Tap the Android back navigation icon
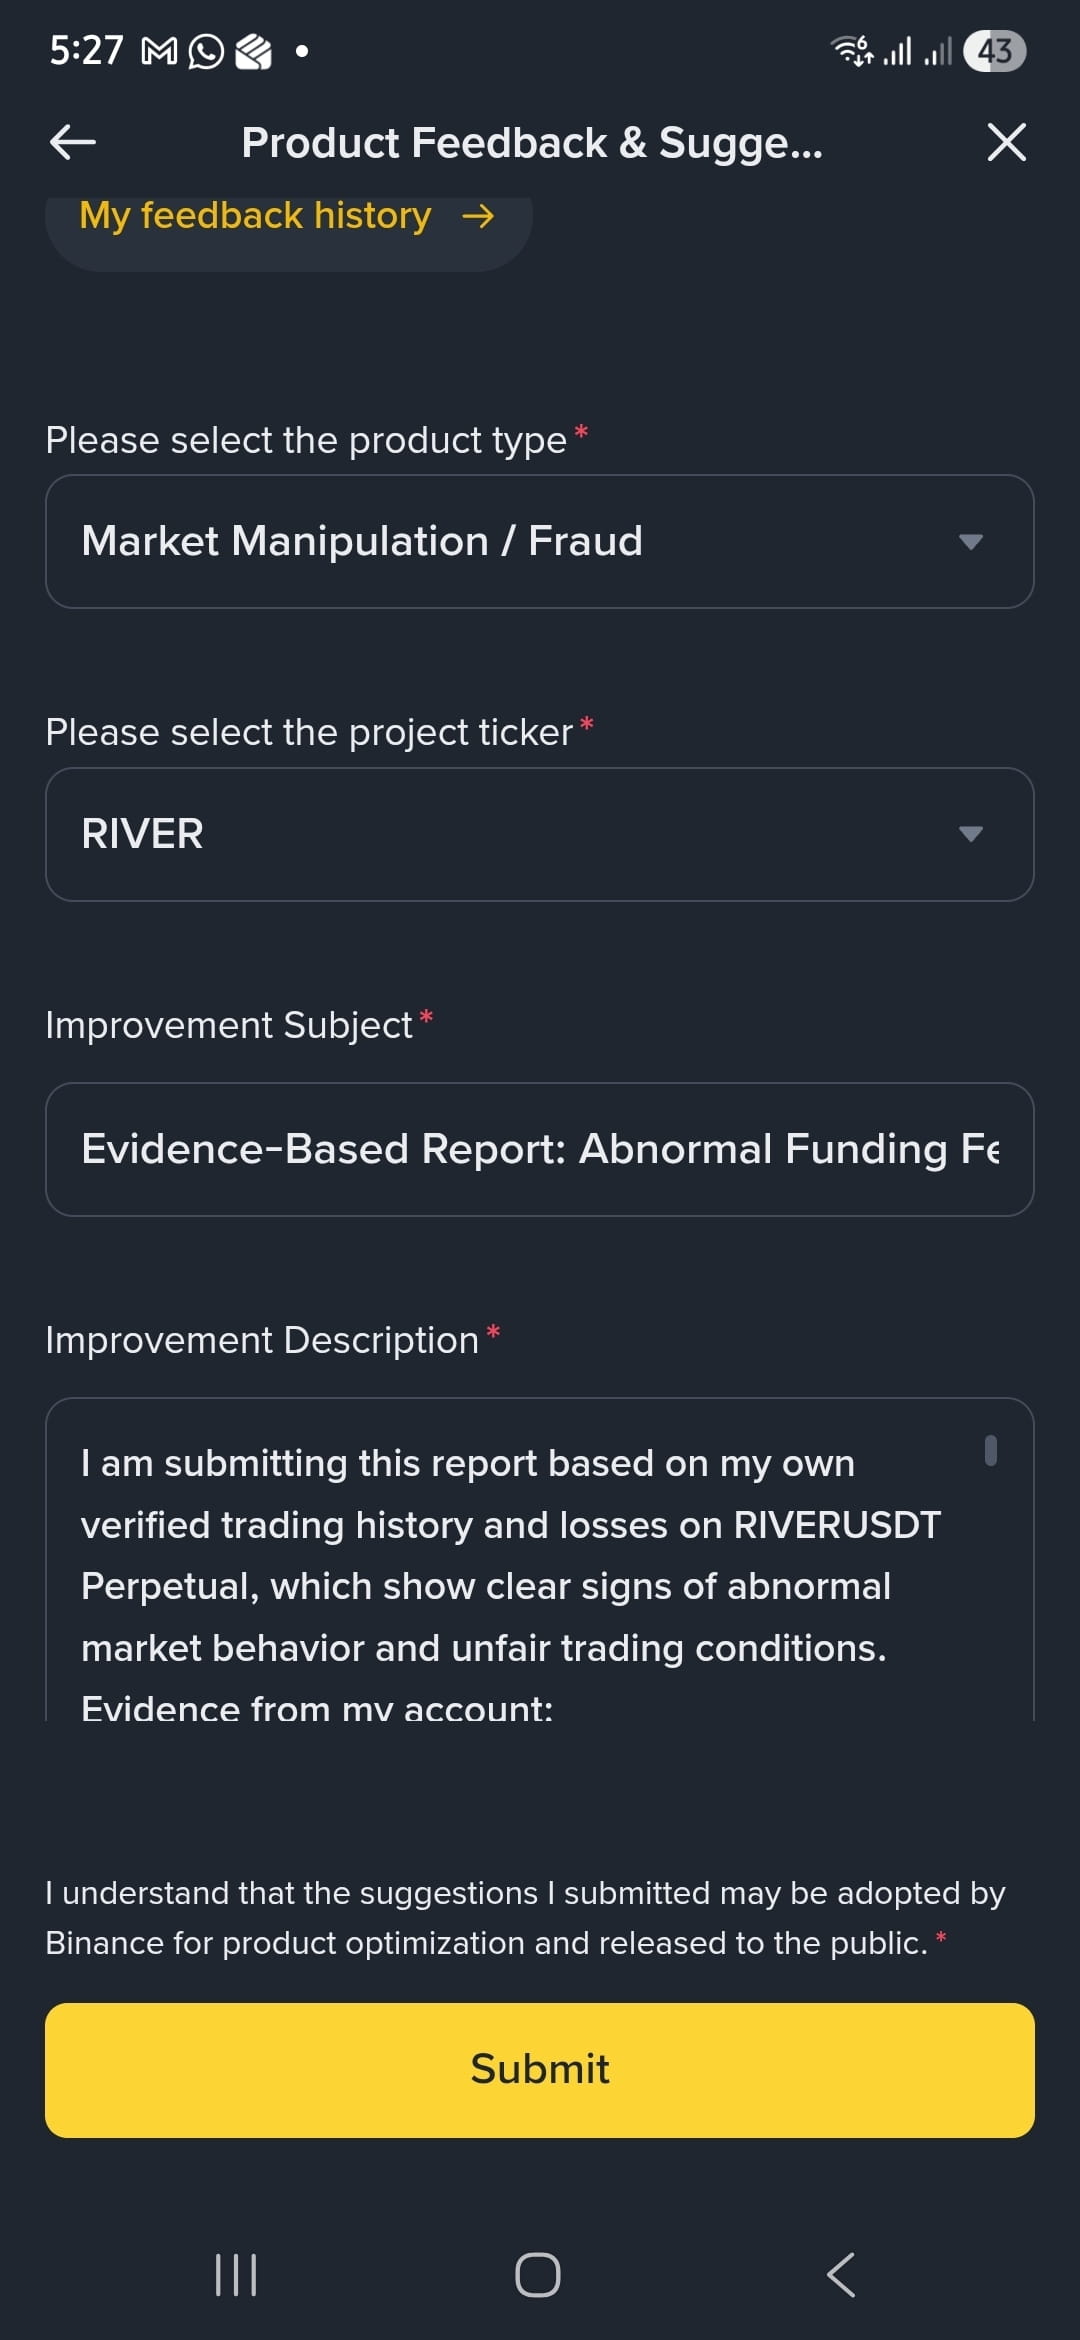 [841, 2275]
